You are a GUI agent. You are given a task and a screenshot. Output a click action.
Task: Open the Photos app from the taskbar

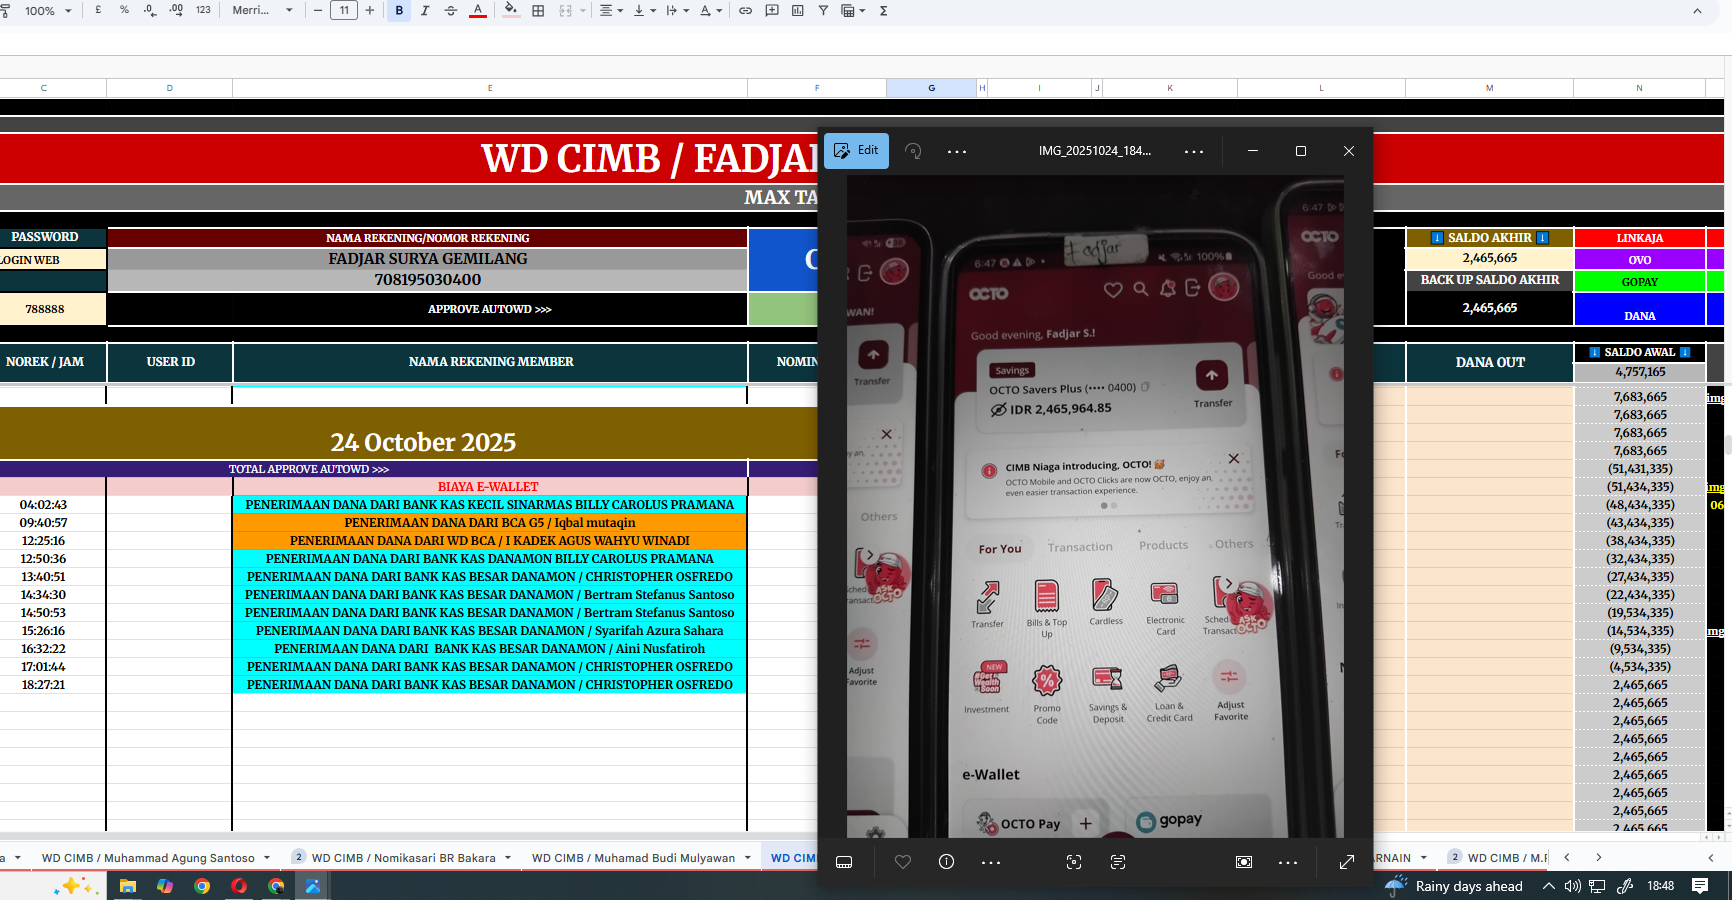click(313, 886)
